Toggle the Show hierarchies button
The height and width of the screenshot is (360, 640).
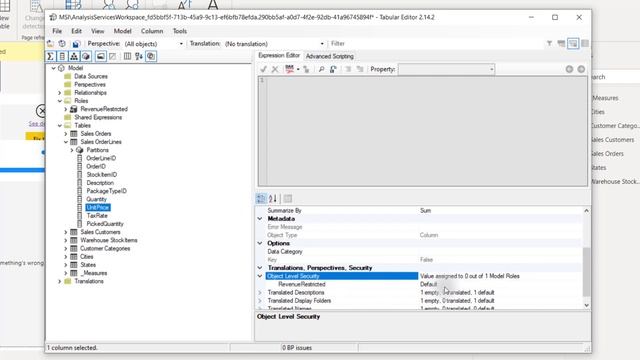click(74, 56)
